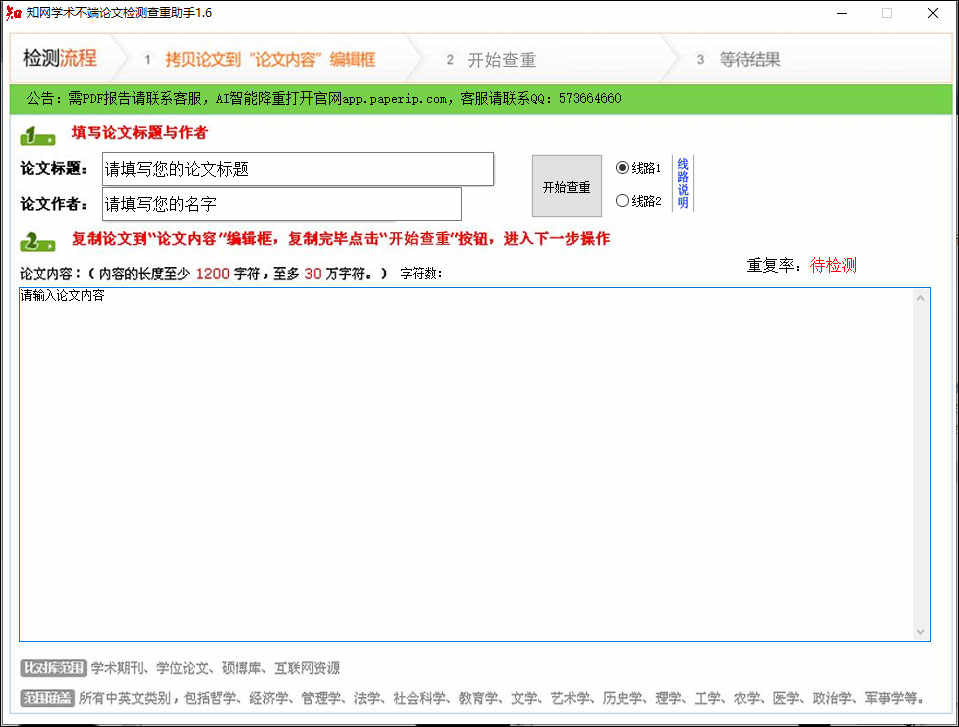Select step 1 拷贝论文到论文内容编辑框 tab
Viewport: 959px width, 727px height.
(x=261, y=59)
